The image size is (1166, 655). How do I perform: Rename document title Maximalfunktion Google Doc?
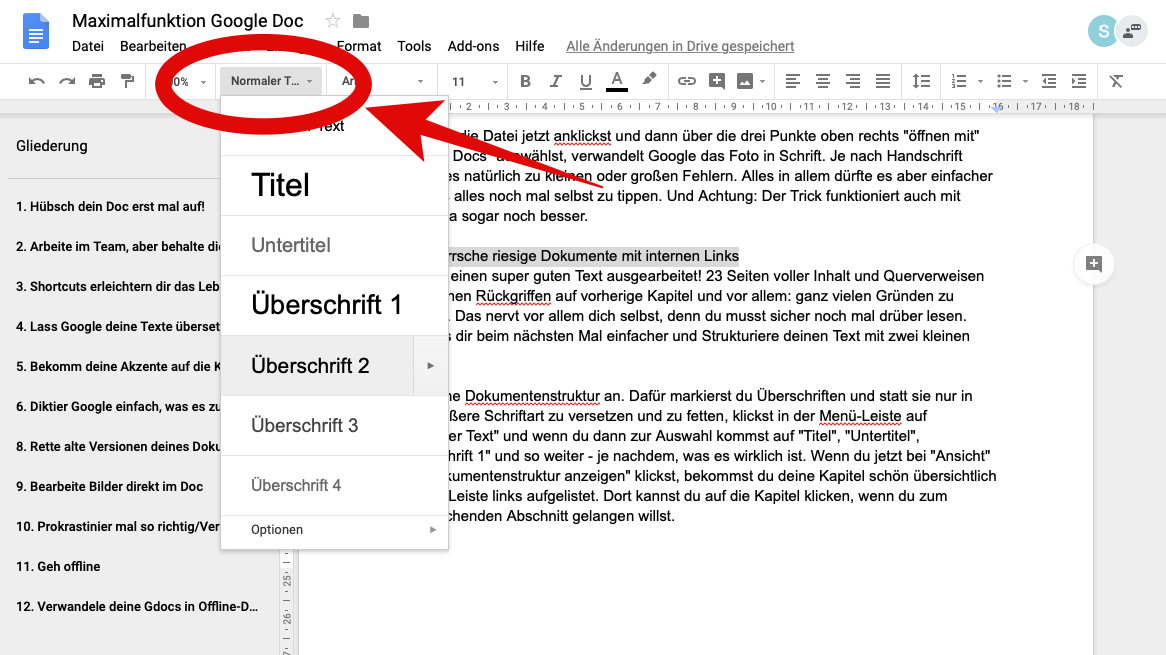point(187,21)
